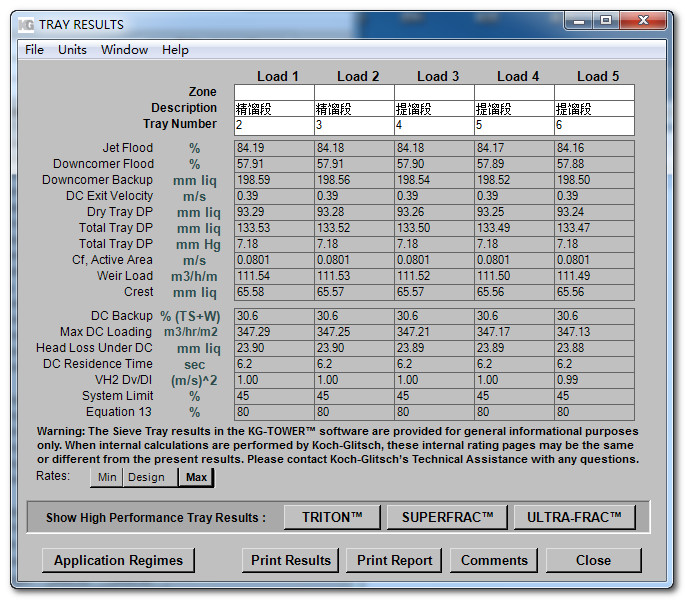685x600 pixels.
Task: Click Downcomer Backup value 198.59
Action: point(274,180)
